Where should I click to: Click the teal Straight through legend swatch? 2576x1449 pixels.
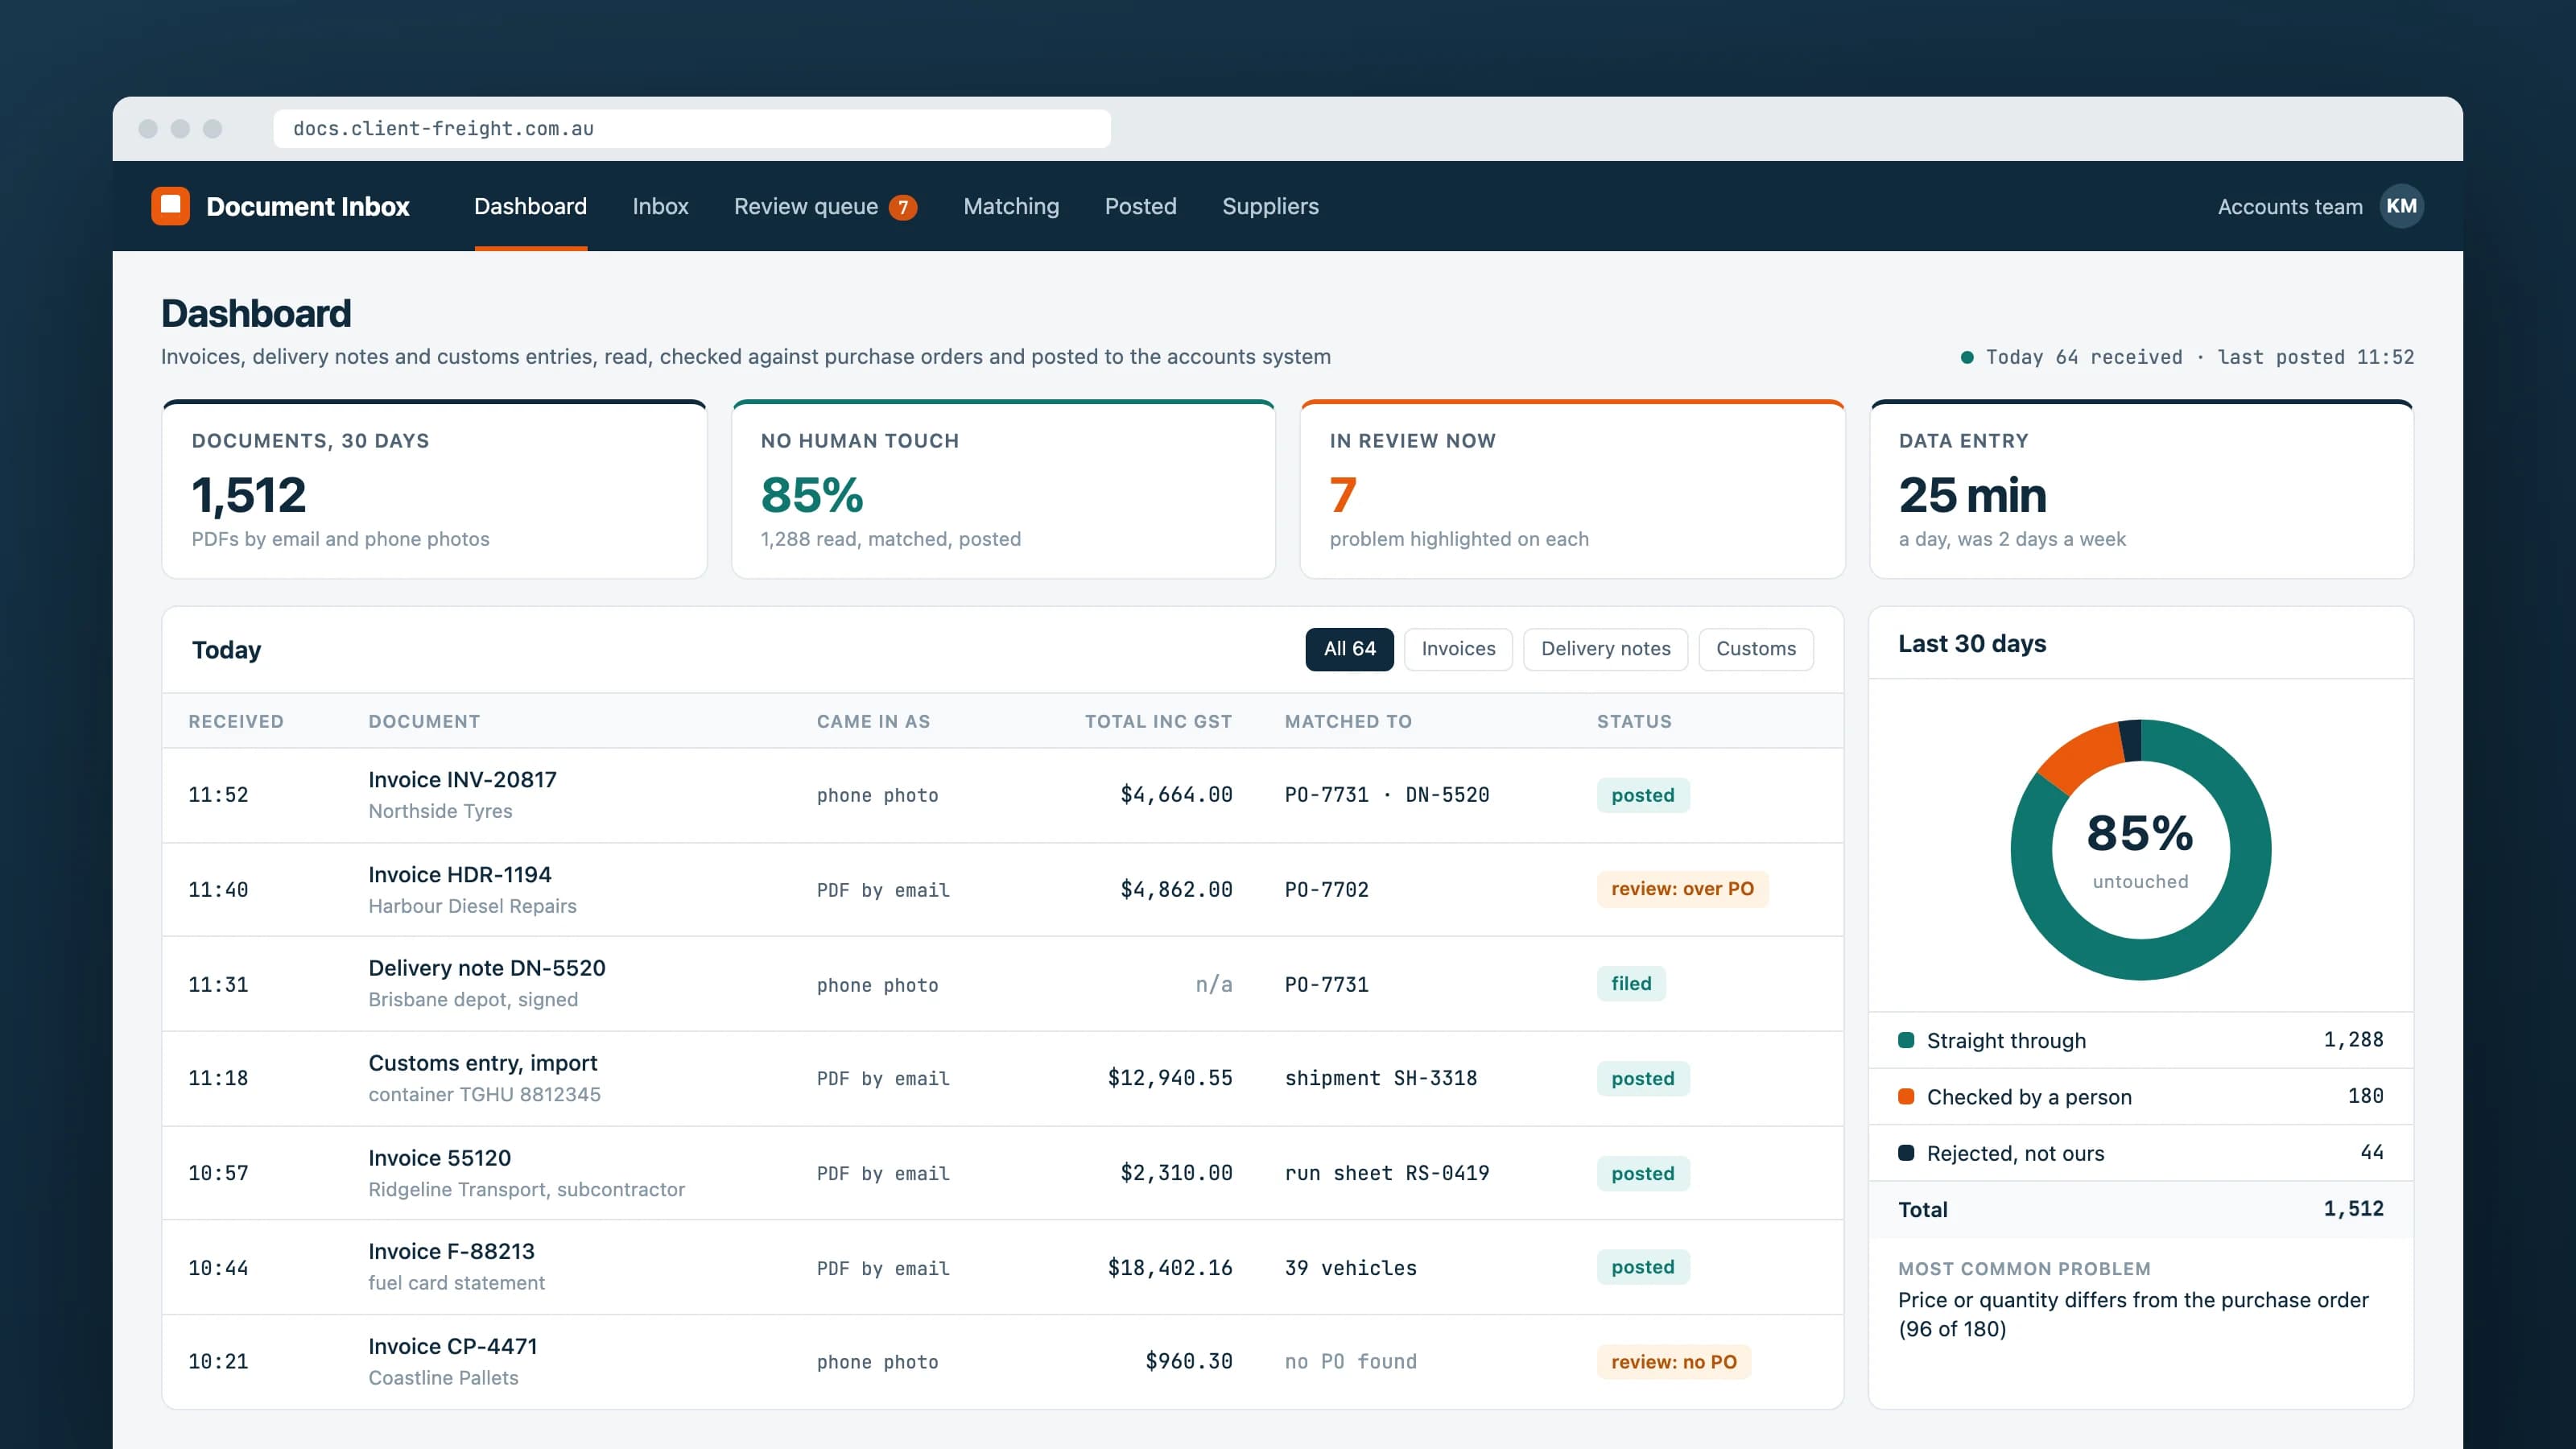pos(1906,1040)
